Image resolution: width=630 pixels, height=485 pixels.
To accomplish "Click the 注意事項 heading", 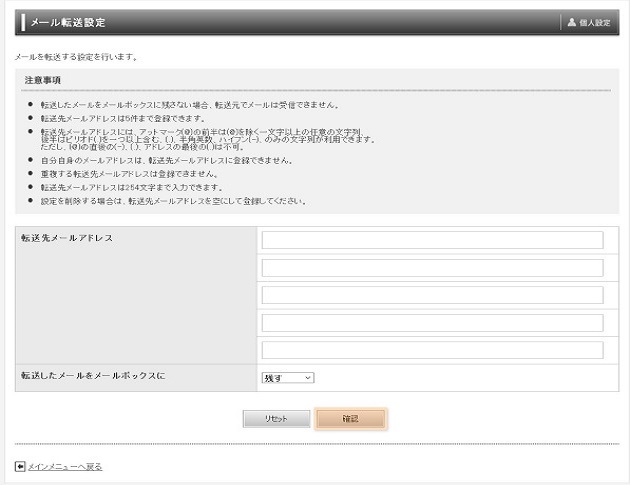I will (43, 80).
